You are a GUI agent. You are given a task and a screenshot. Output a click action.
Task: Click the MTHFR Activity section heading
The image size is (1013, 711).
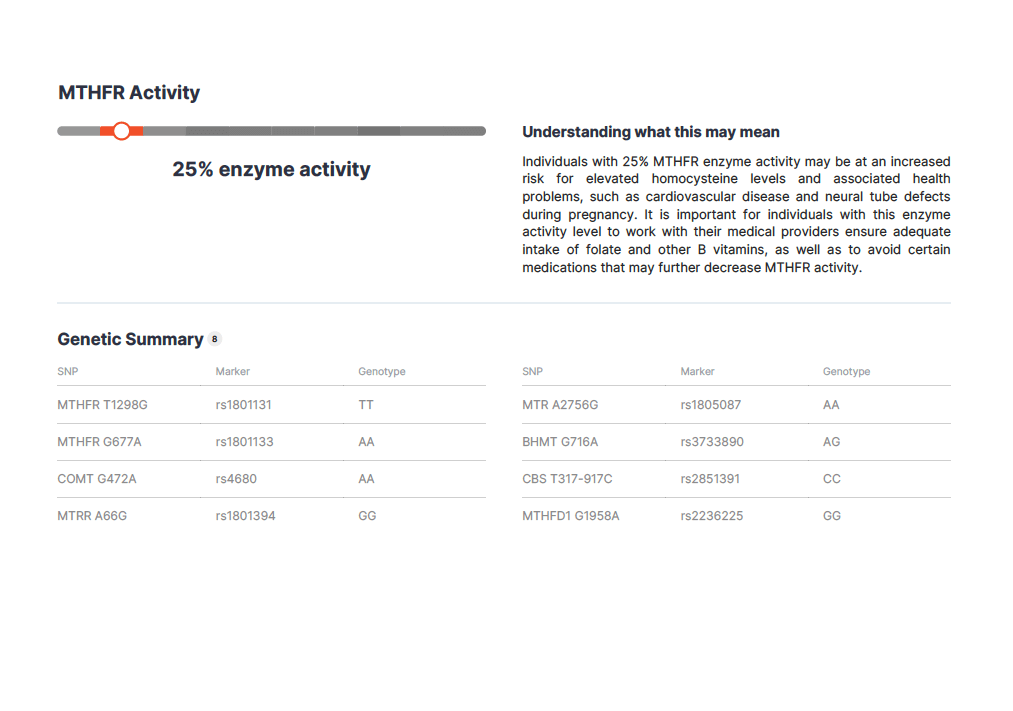pos(129,93)
